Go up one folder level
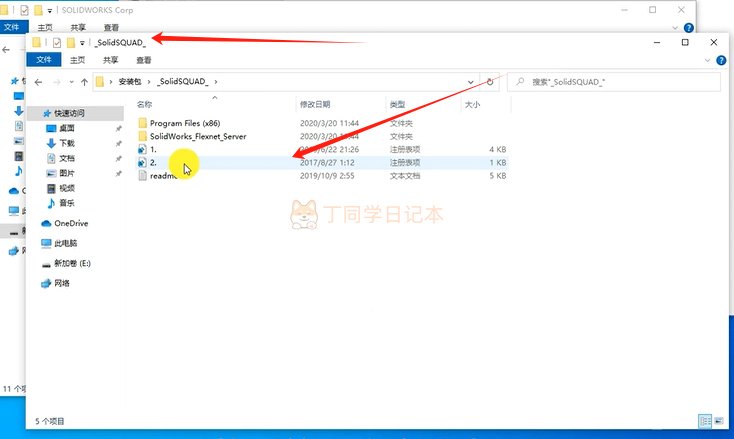This screenshot has height=439, width=734. (84, 82)
